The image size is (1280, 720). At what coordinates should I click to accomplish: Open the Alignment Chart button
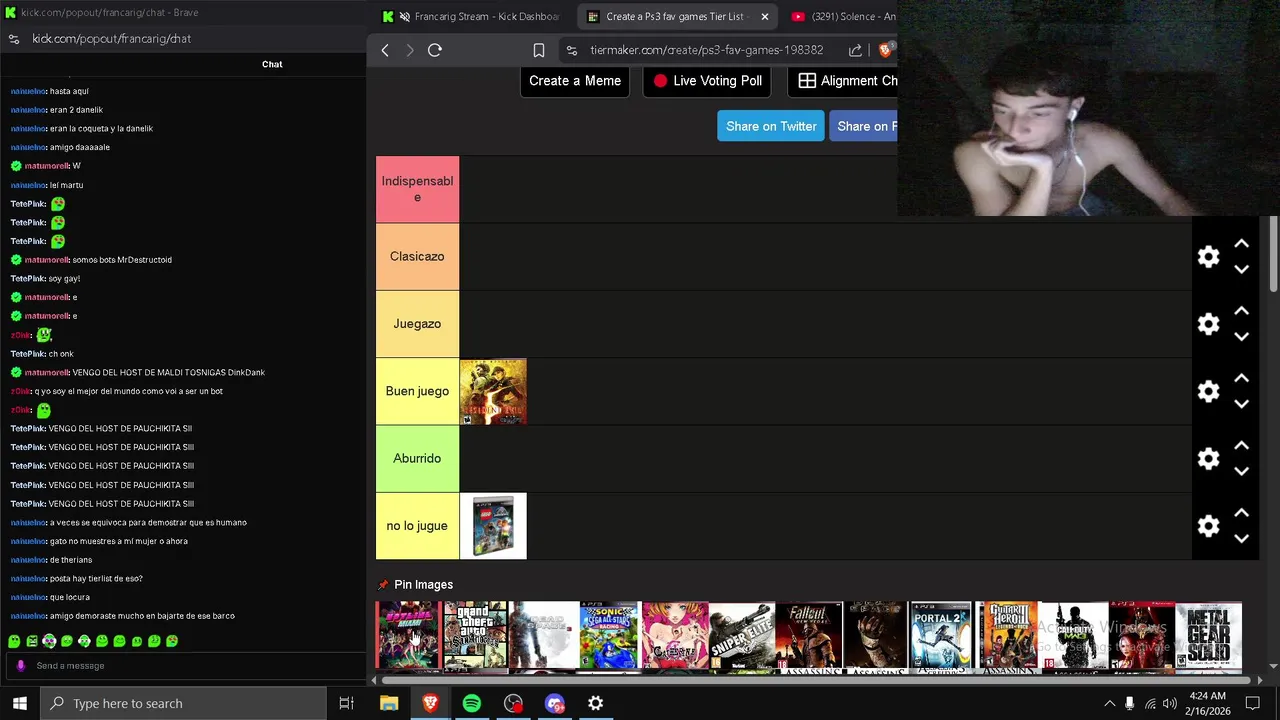click(842, 81)
